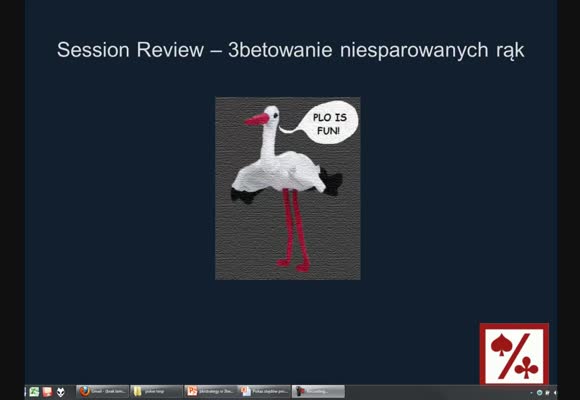Open the green Excel quick launch icon
Image resolution: width=580 pixels, height=400 pixels.
(x=34, y=391)
